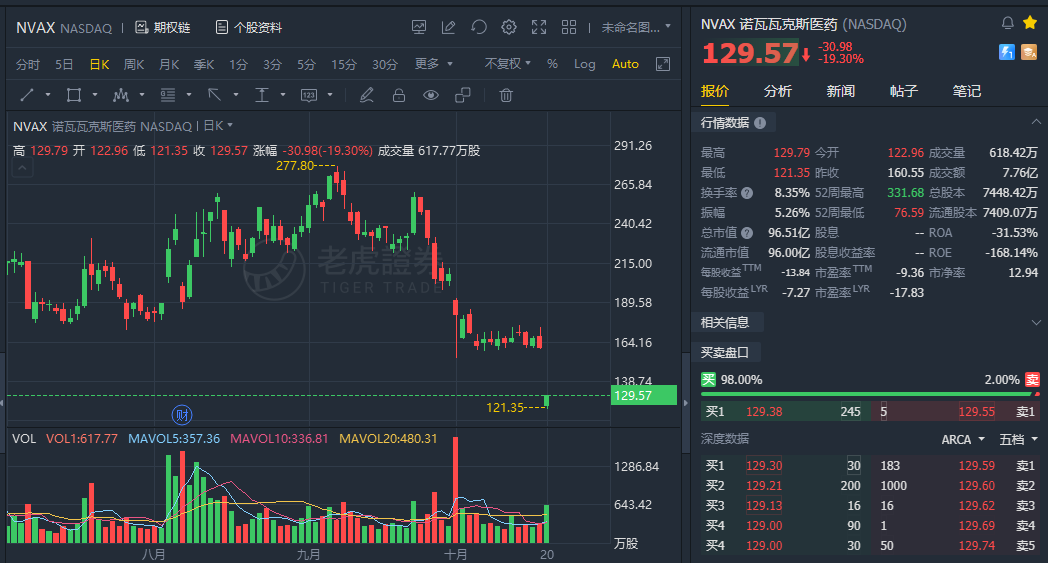The height and width of the screenshot is (563, 1048).
Task: Select 1-minute (1分) timeframe
Action: (238, 64)
